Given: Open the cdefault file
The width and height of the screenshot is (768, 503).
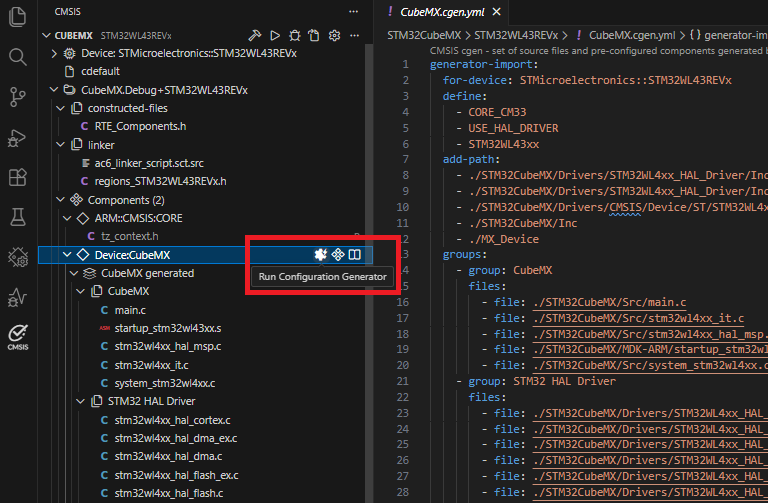Looking at the screenshot, I should click(x=100, y=71).
